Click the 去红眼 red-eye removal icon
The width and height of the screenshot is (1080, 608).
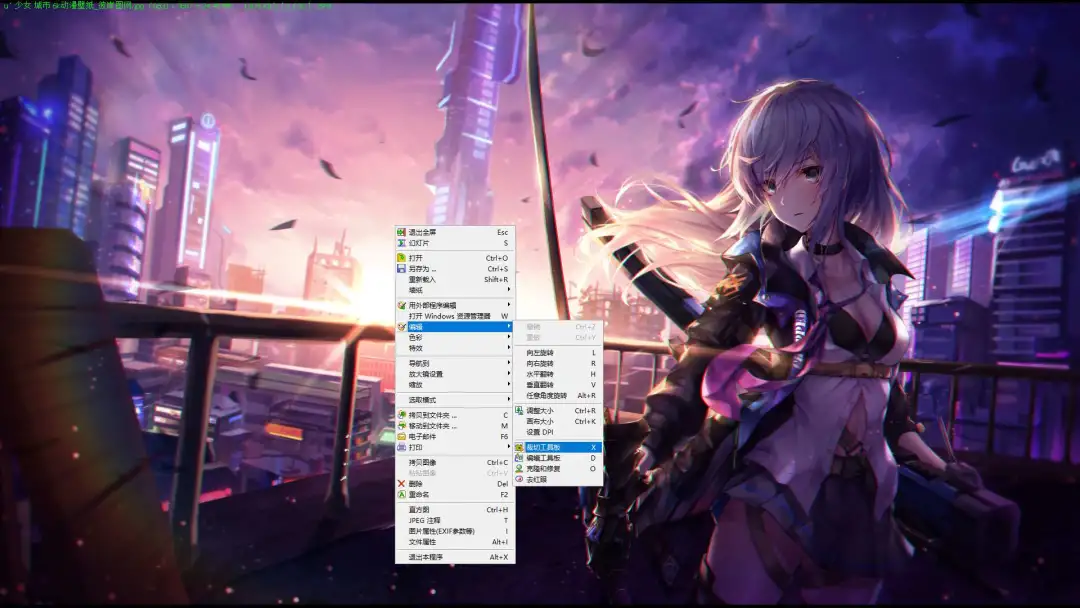pyautogui.click(x=519, y=479)
